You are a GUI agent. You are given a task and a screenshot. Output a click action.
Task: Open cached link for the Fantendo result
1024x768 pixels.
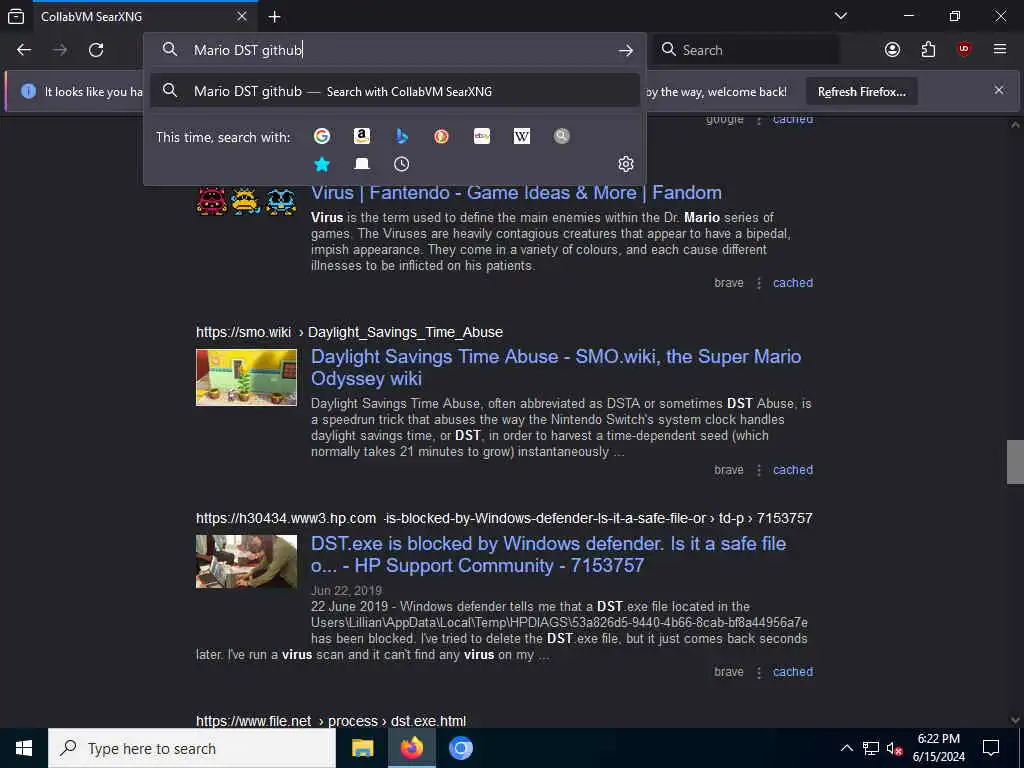pos(793,283)
